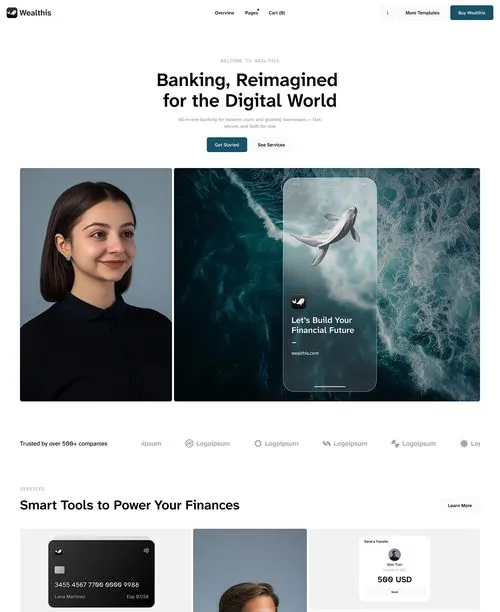Image resolution: width=500 pixels, height=612 pixels.
Task: Click the woman portrait hero image
Action: [x=96, y=285]
